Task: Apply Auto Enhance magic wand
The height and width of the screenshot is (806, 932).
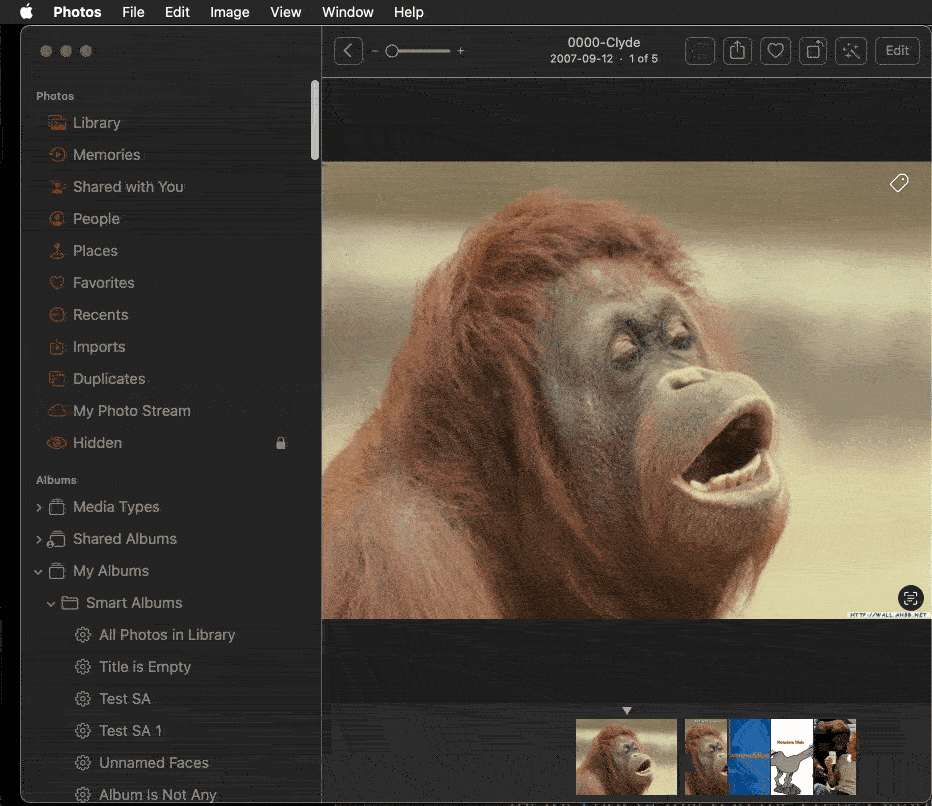Action: [852, 51]
